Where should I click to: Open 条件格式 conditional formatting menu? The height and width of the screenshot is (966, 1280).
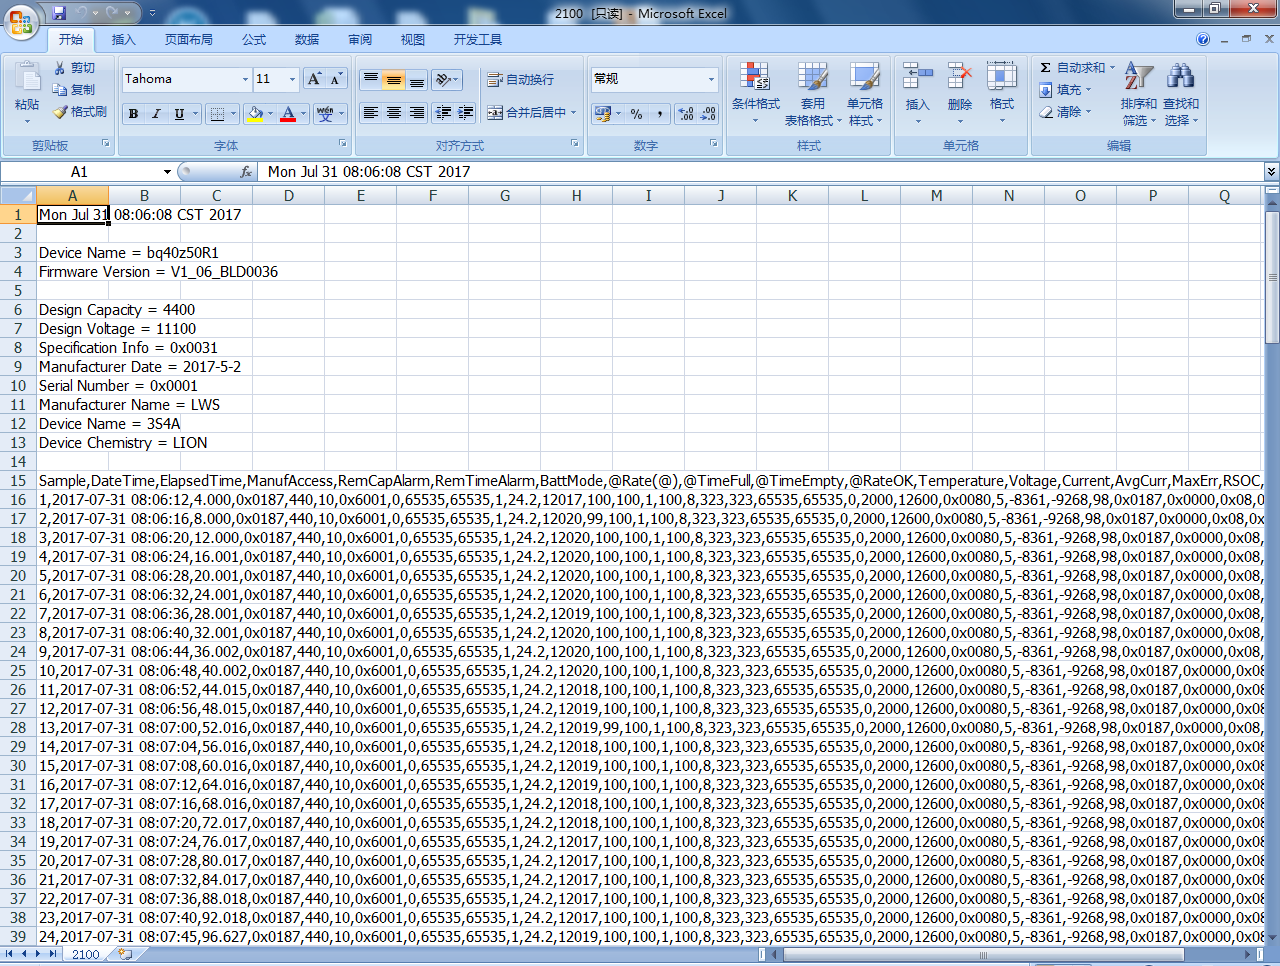(755, 93)
